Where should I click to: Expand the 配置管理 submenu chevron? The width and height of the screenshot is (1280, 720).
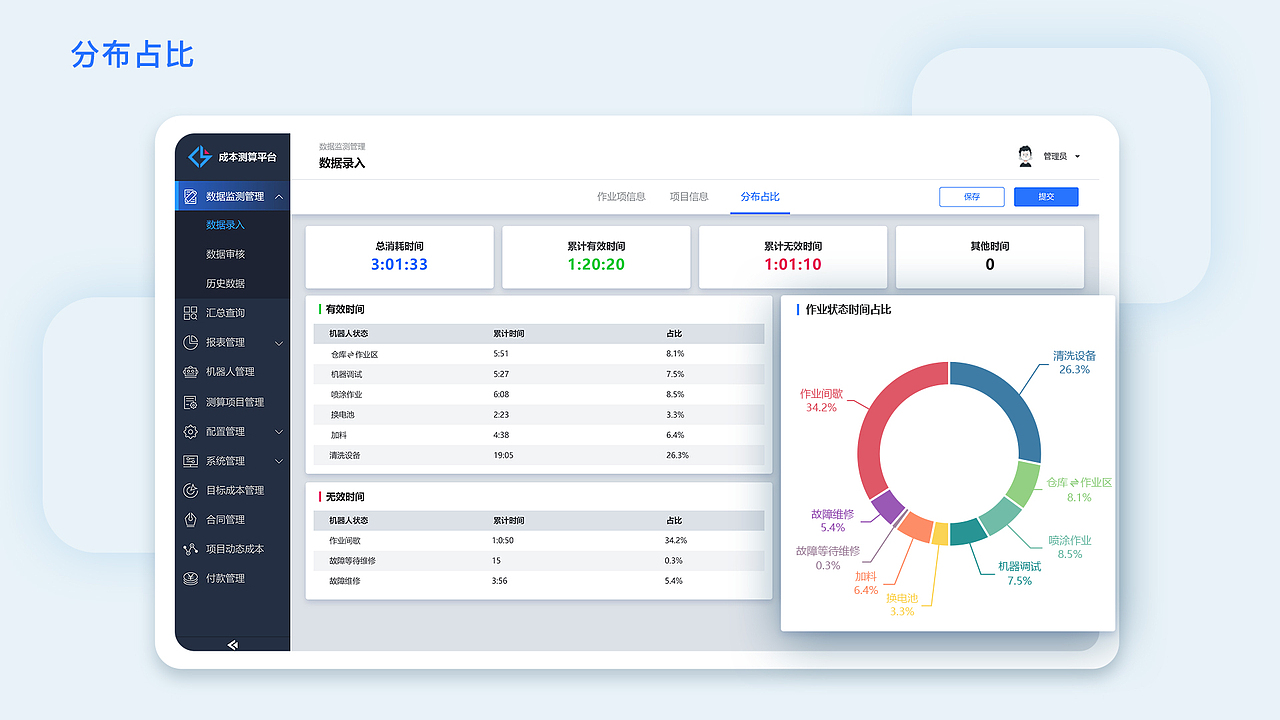click(278, 431)
